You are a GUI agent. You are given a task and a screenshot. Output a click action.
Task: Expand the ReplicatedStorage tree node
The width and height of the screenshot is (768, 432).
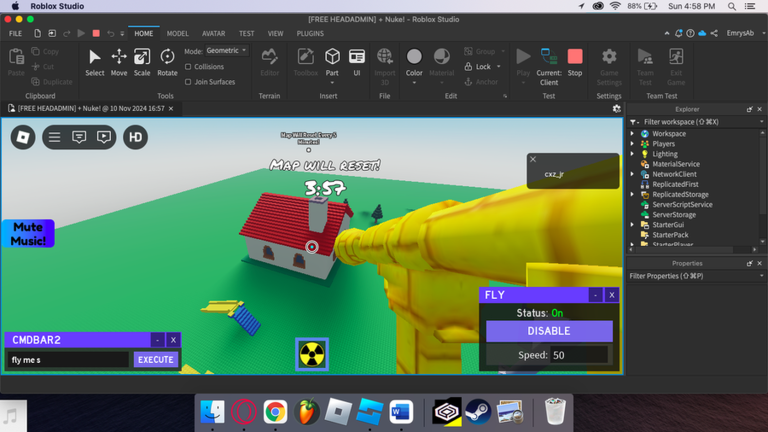pos(632,194)
